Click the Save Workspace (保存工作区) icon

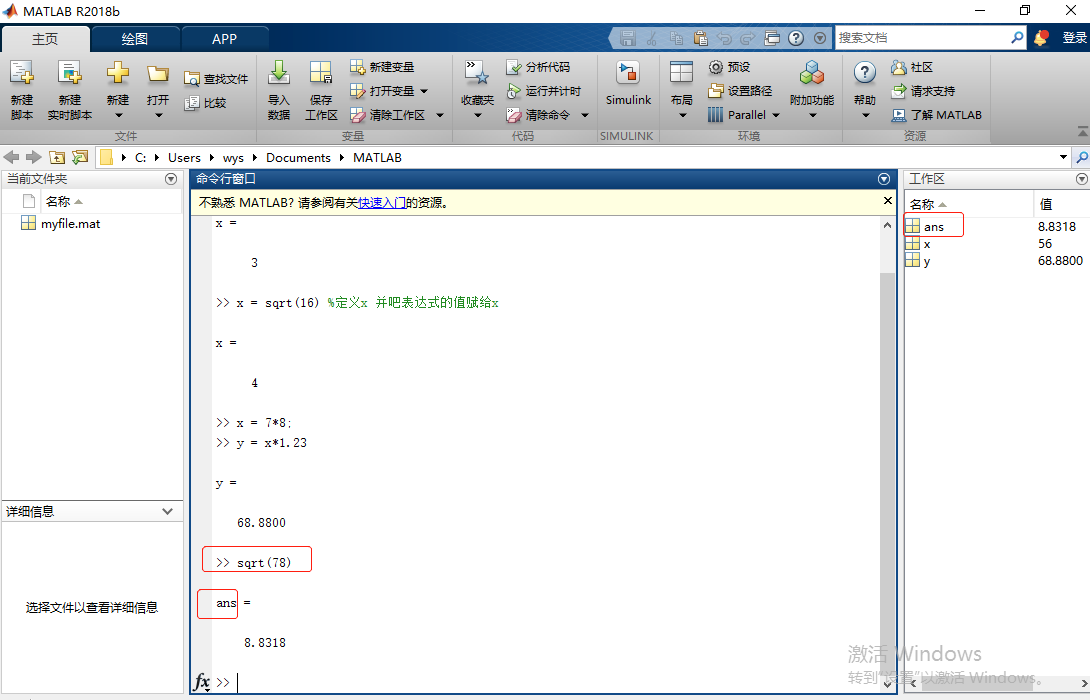(320, 72)
